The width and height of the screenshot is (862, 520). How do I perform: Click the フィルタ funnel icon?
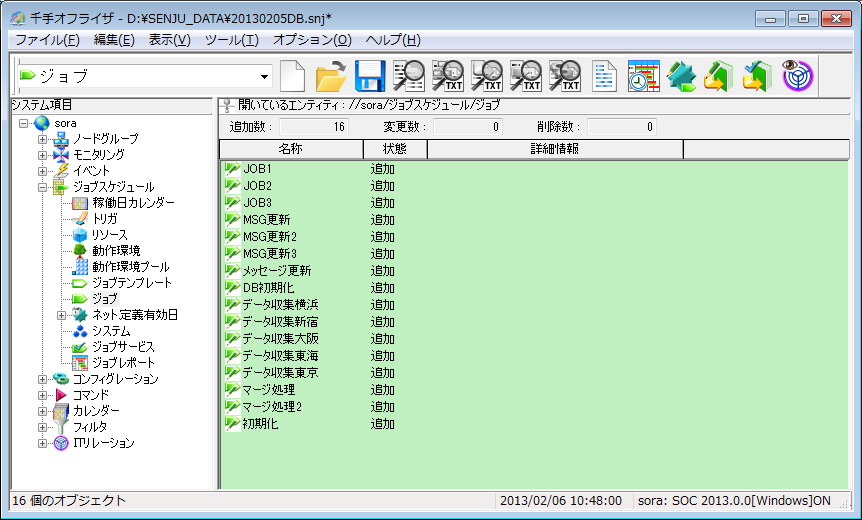pyautogui.click(x=60, y=427)
